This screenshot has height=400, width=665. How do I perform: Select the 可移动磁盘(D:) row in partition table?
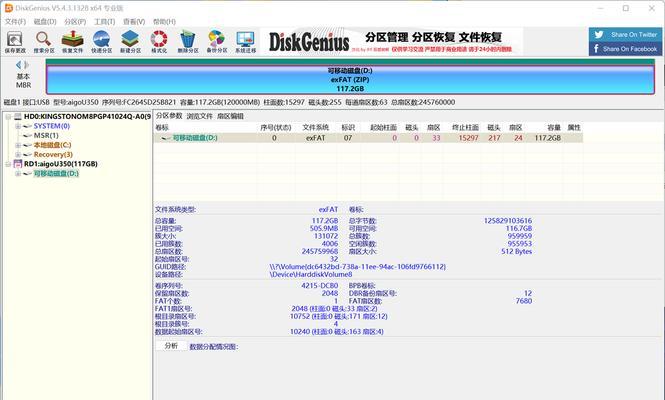tap(368, 138)
